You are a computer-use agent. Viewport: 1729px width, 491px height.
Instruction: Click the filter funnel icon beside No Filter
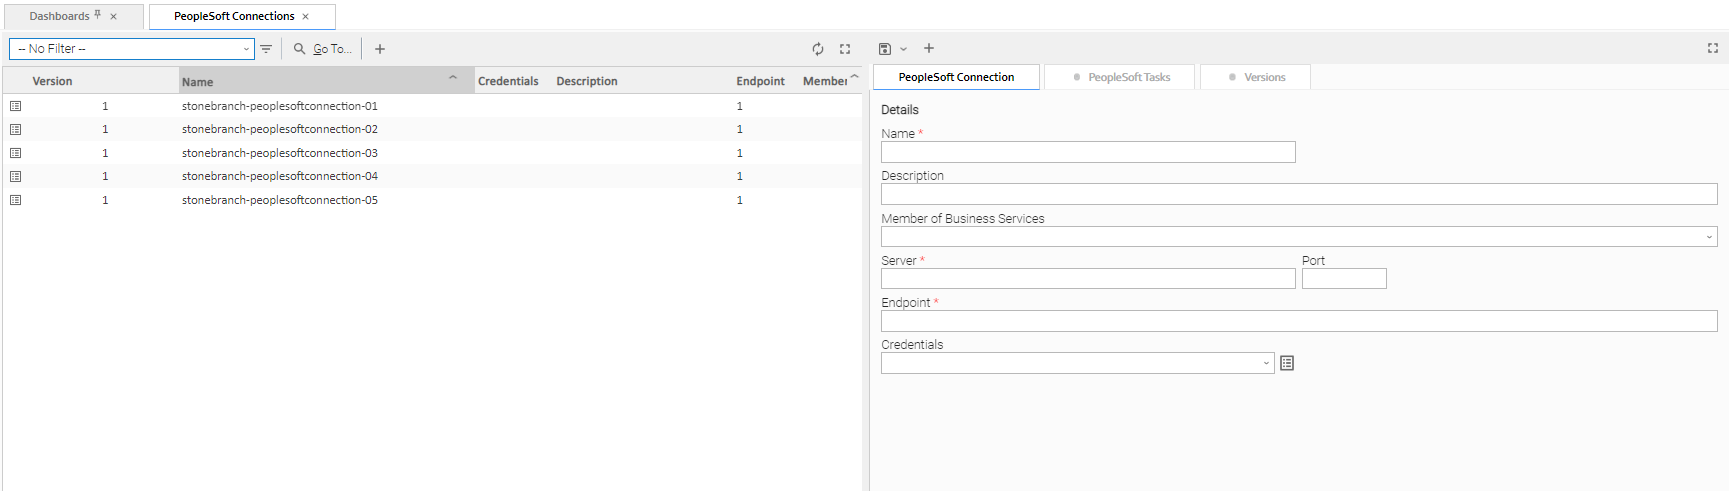tap(266, 49)
